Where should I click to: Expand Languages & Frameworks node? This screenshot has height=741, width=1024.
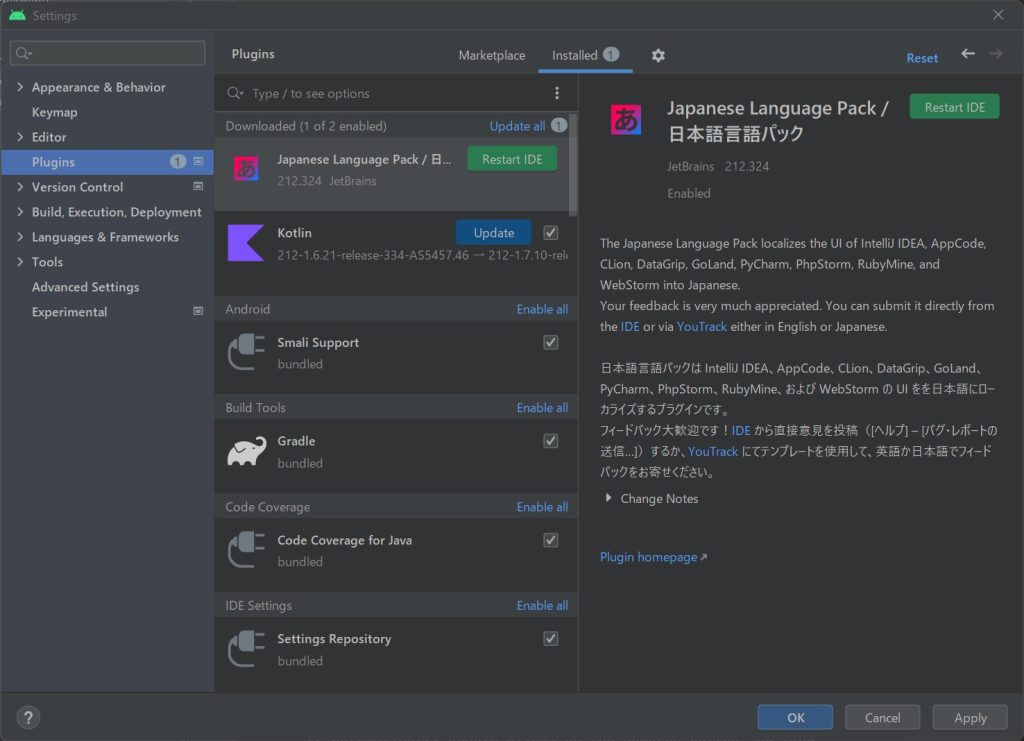click(20, 236)
